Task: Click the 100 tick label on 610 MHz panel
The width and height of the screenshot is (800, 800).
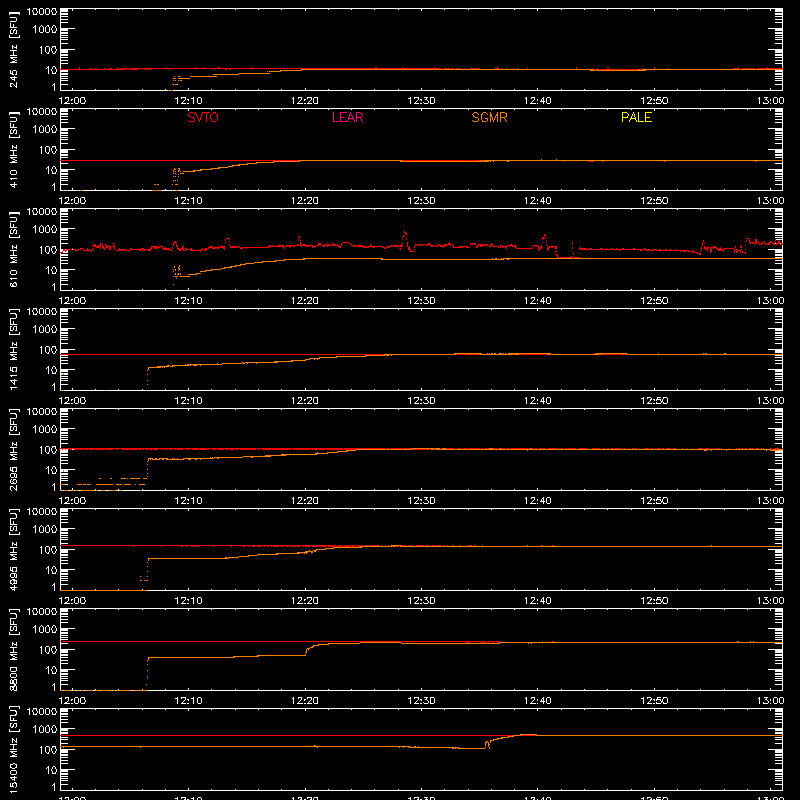Action: pyautogui.click(x=48, y=250)
